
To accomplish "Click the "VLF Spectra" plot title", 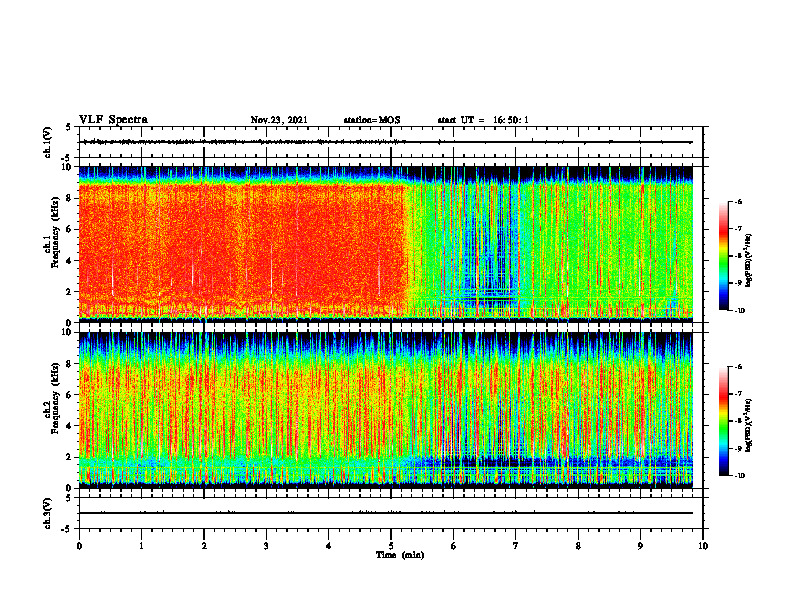I will pos(113,120).
